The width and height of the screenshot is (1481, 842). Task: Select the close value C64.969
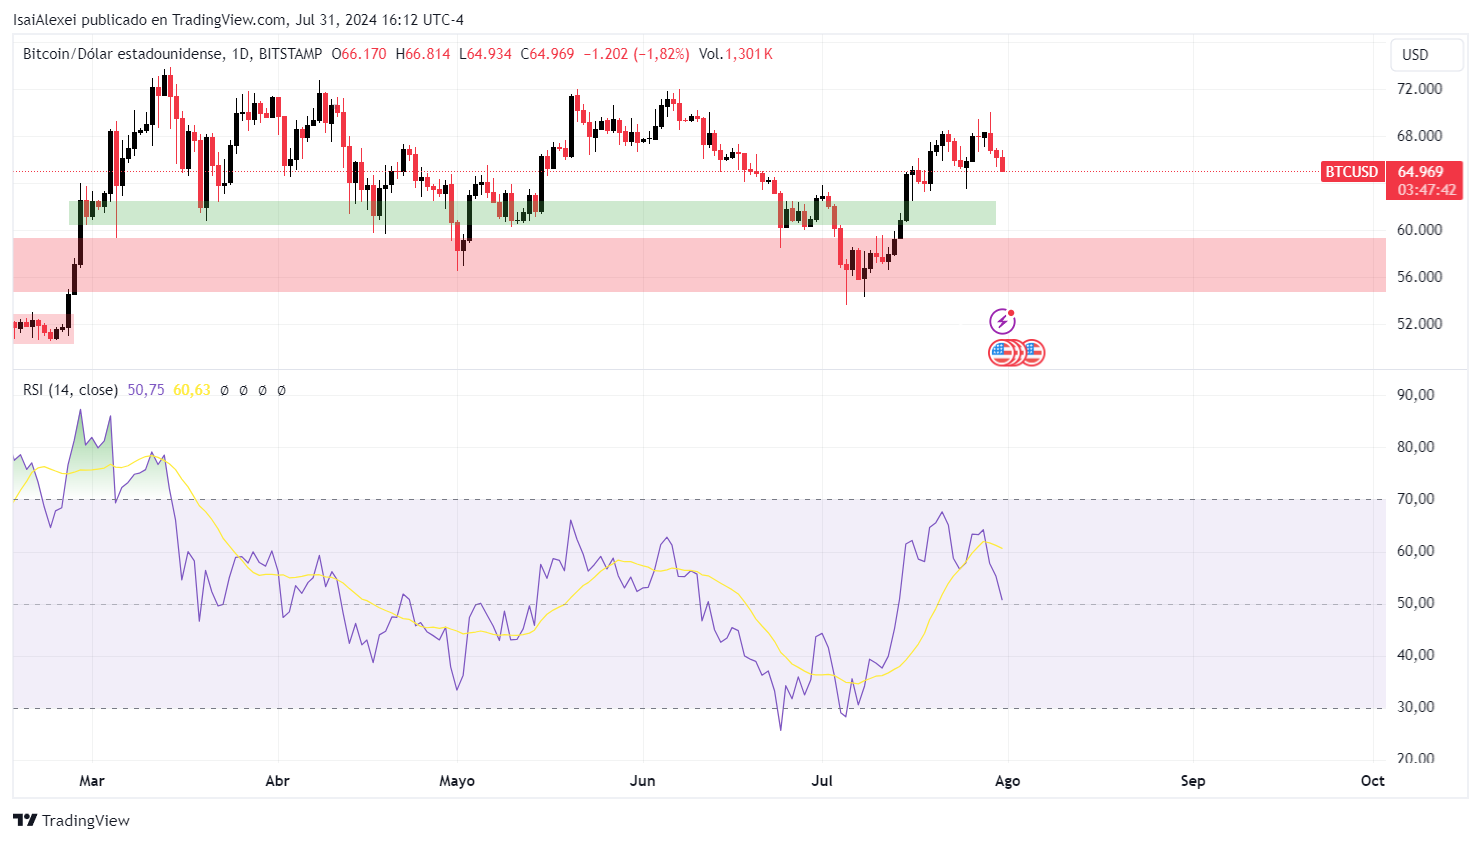tap(548, 54)
